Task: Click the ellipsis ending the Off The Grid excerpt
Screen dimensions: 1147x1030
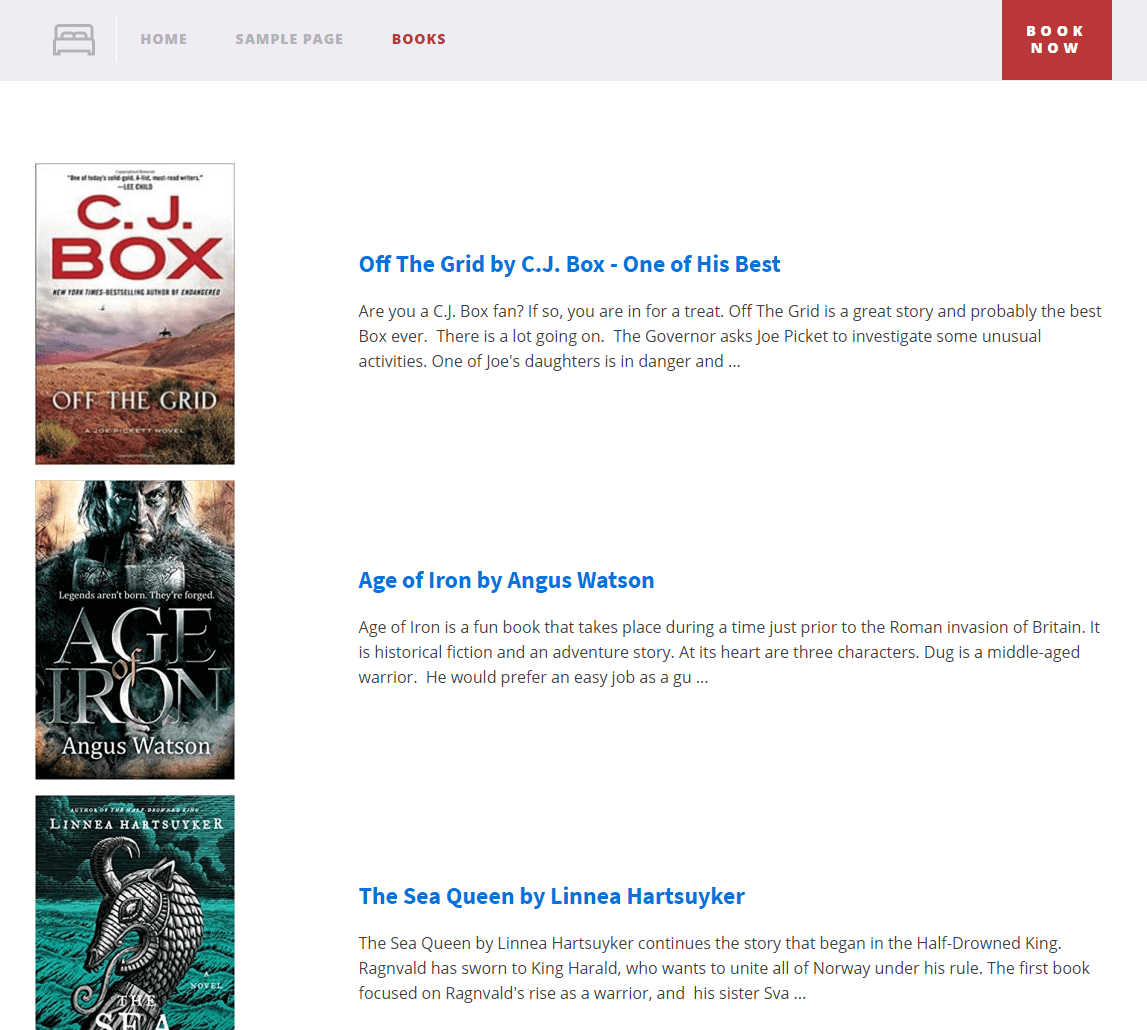Action: pos(734,361)
